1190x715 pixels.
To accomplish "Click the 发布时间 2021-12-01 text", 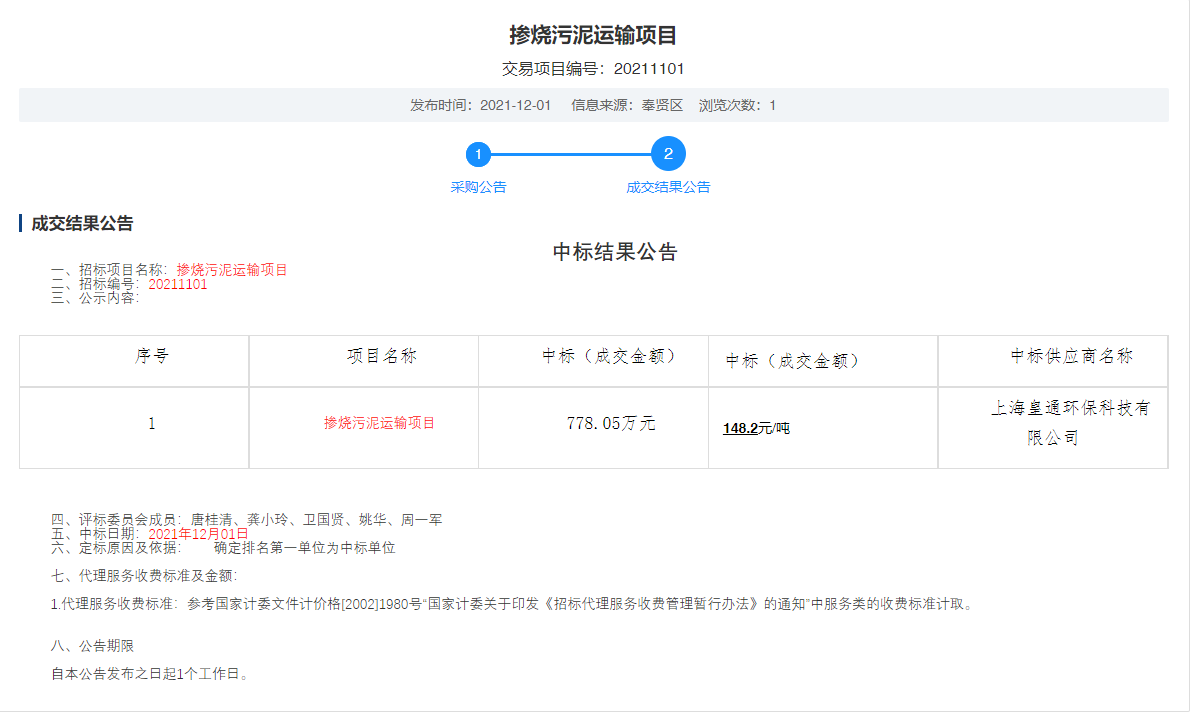I will pyautogui.click(x=480, y=105).
